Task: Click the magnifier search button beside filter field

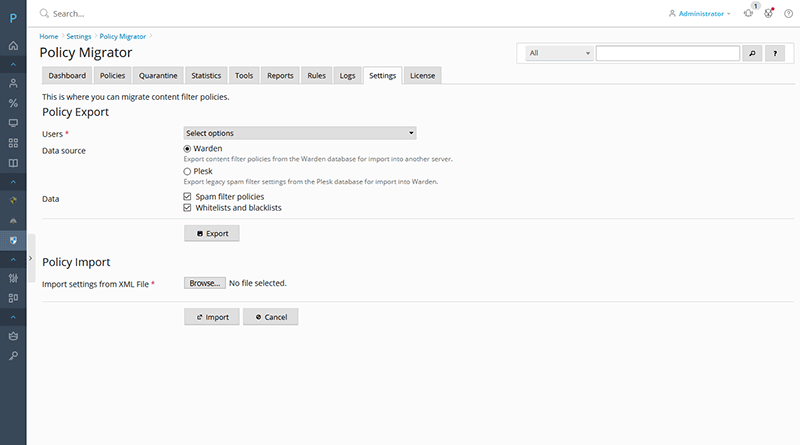Action: (752, 53)
